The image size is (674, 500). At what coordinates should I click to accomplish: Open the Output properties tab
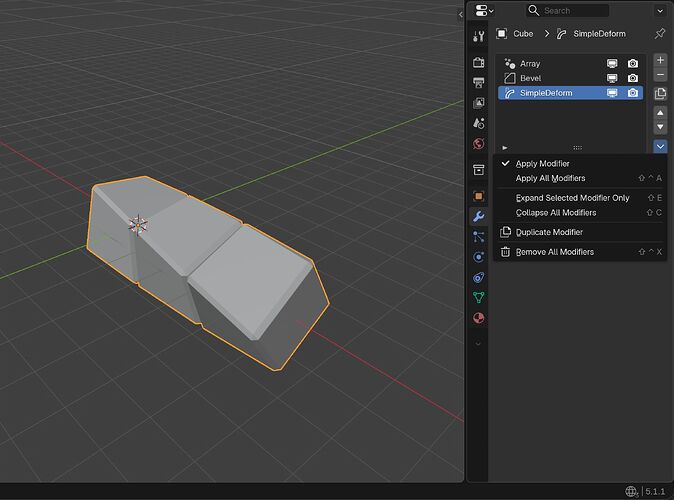(x=478, y=83)
